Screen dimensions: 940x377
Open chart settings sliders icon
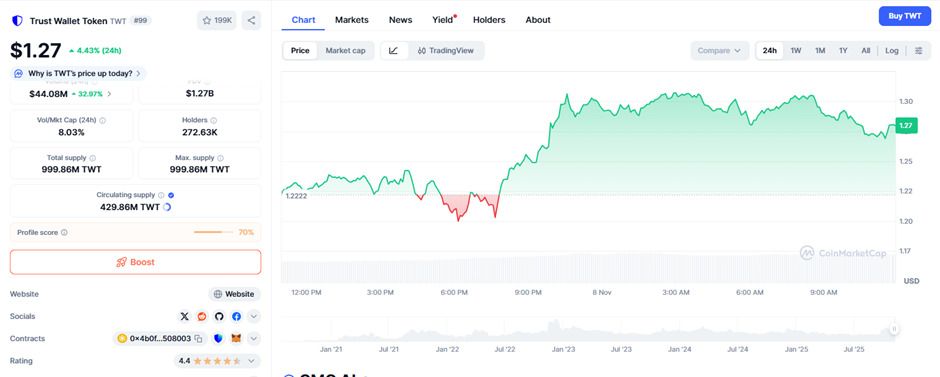click(x=918, y=51)
